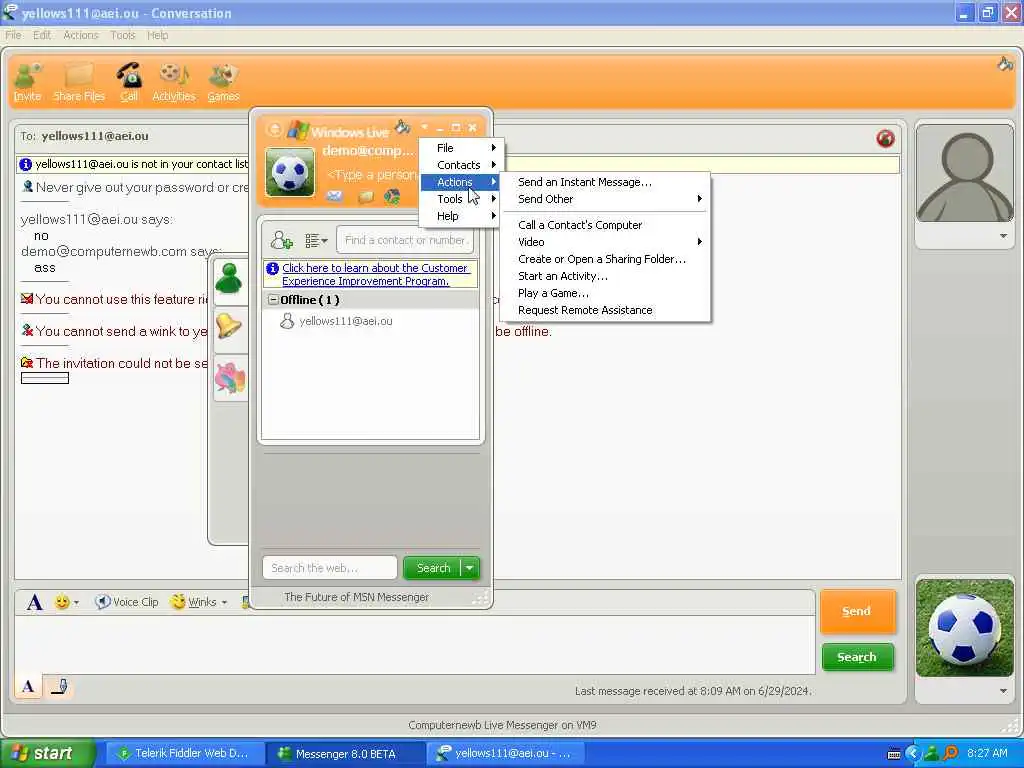The width and height of the screenshot is (1024, 768).
Task: Open the Winks dropdown arrow
Action: click(225, 602)
